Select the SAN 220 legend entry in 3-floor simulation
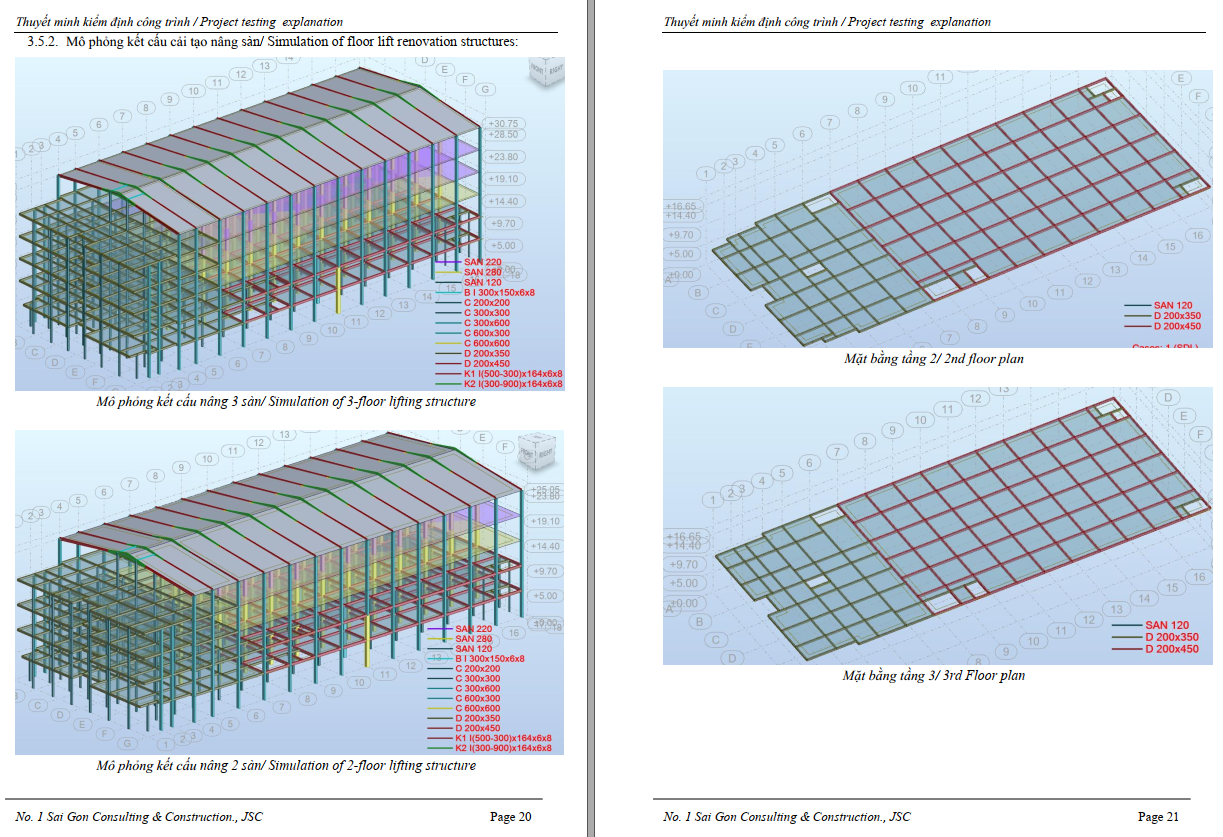The image size is (1223, 837). point(483,262)
